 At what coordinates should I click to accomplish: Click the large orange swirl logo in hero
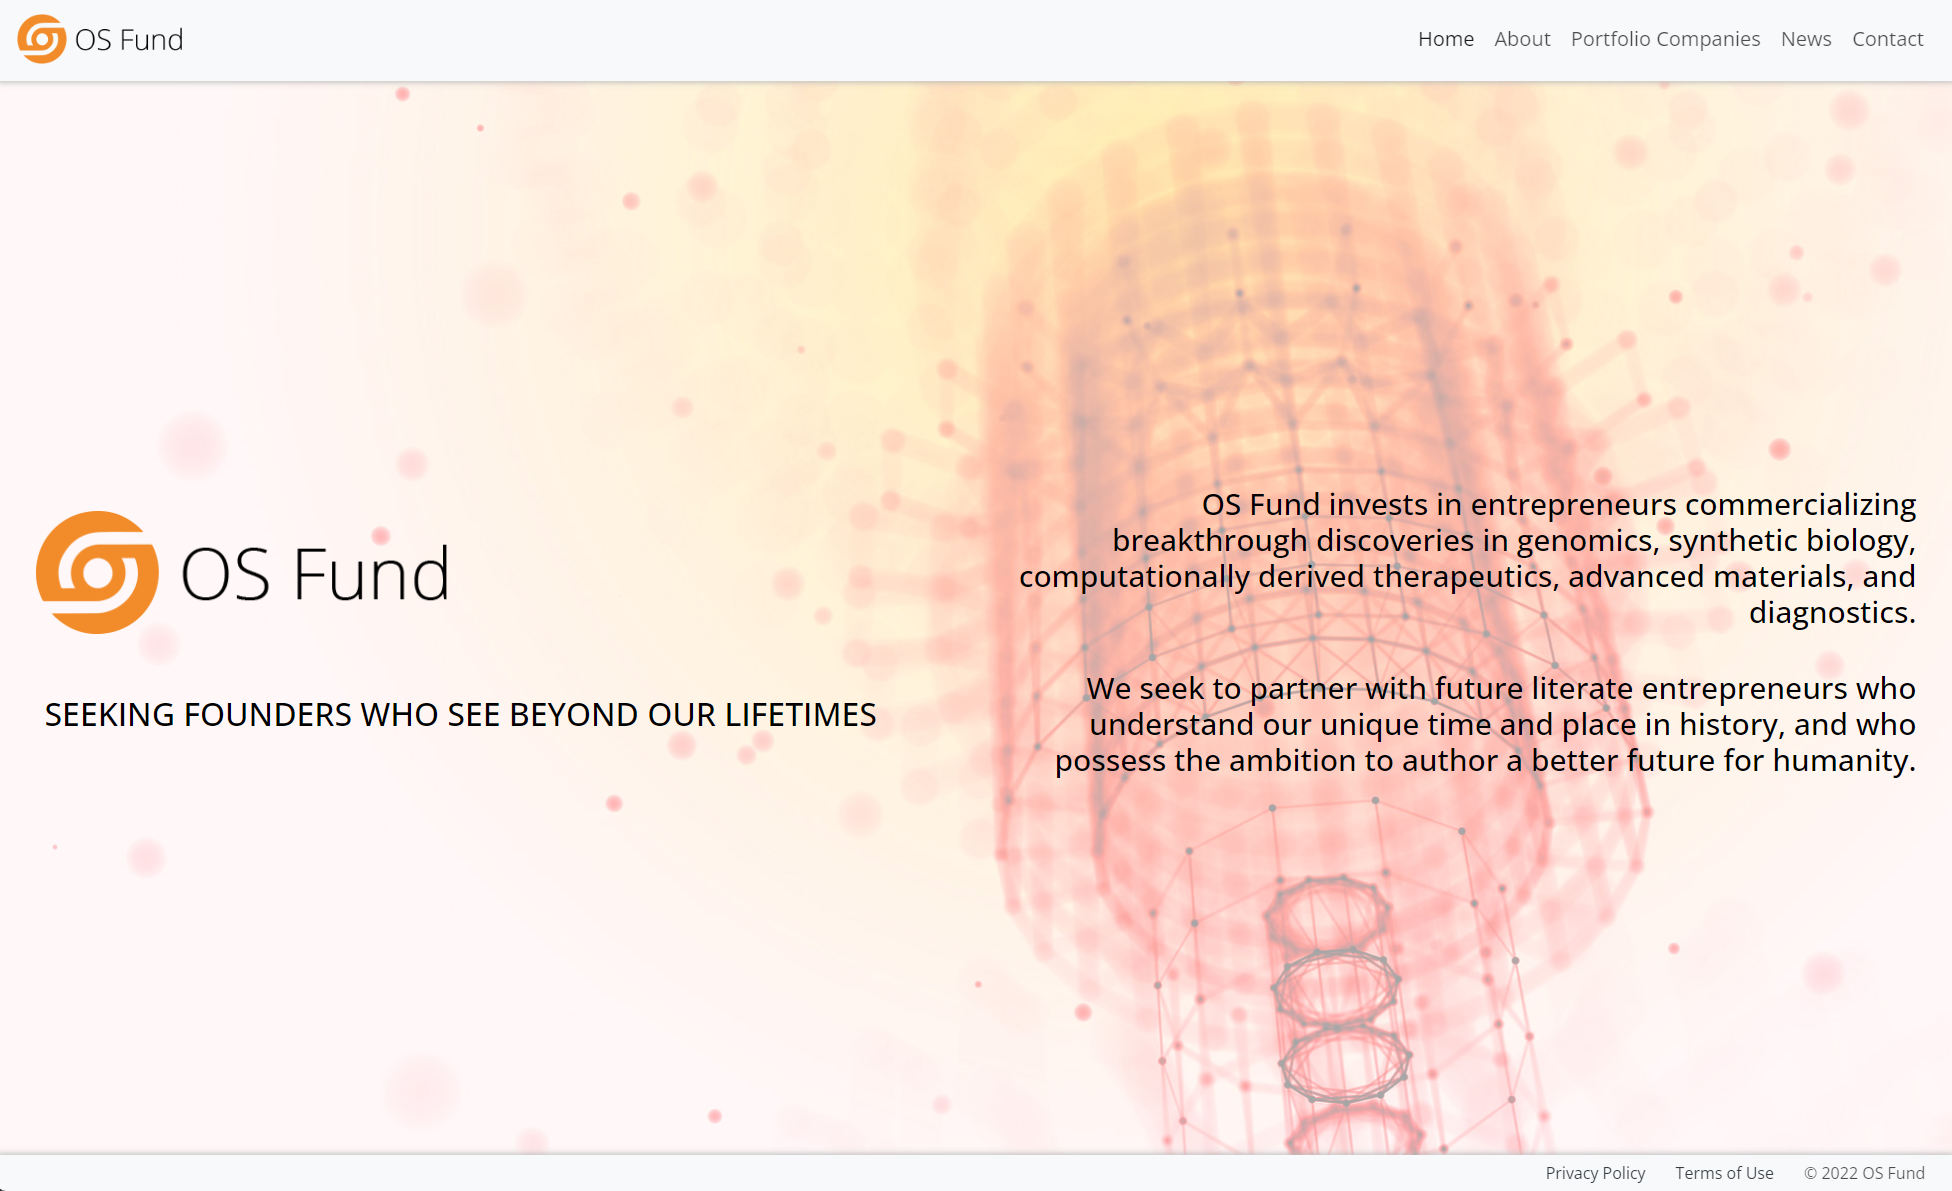(97, 573)
